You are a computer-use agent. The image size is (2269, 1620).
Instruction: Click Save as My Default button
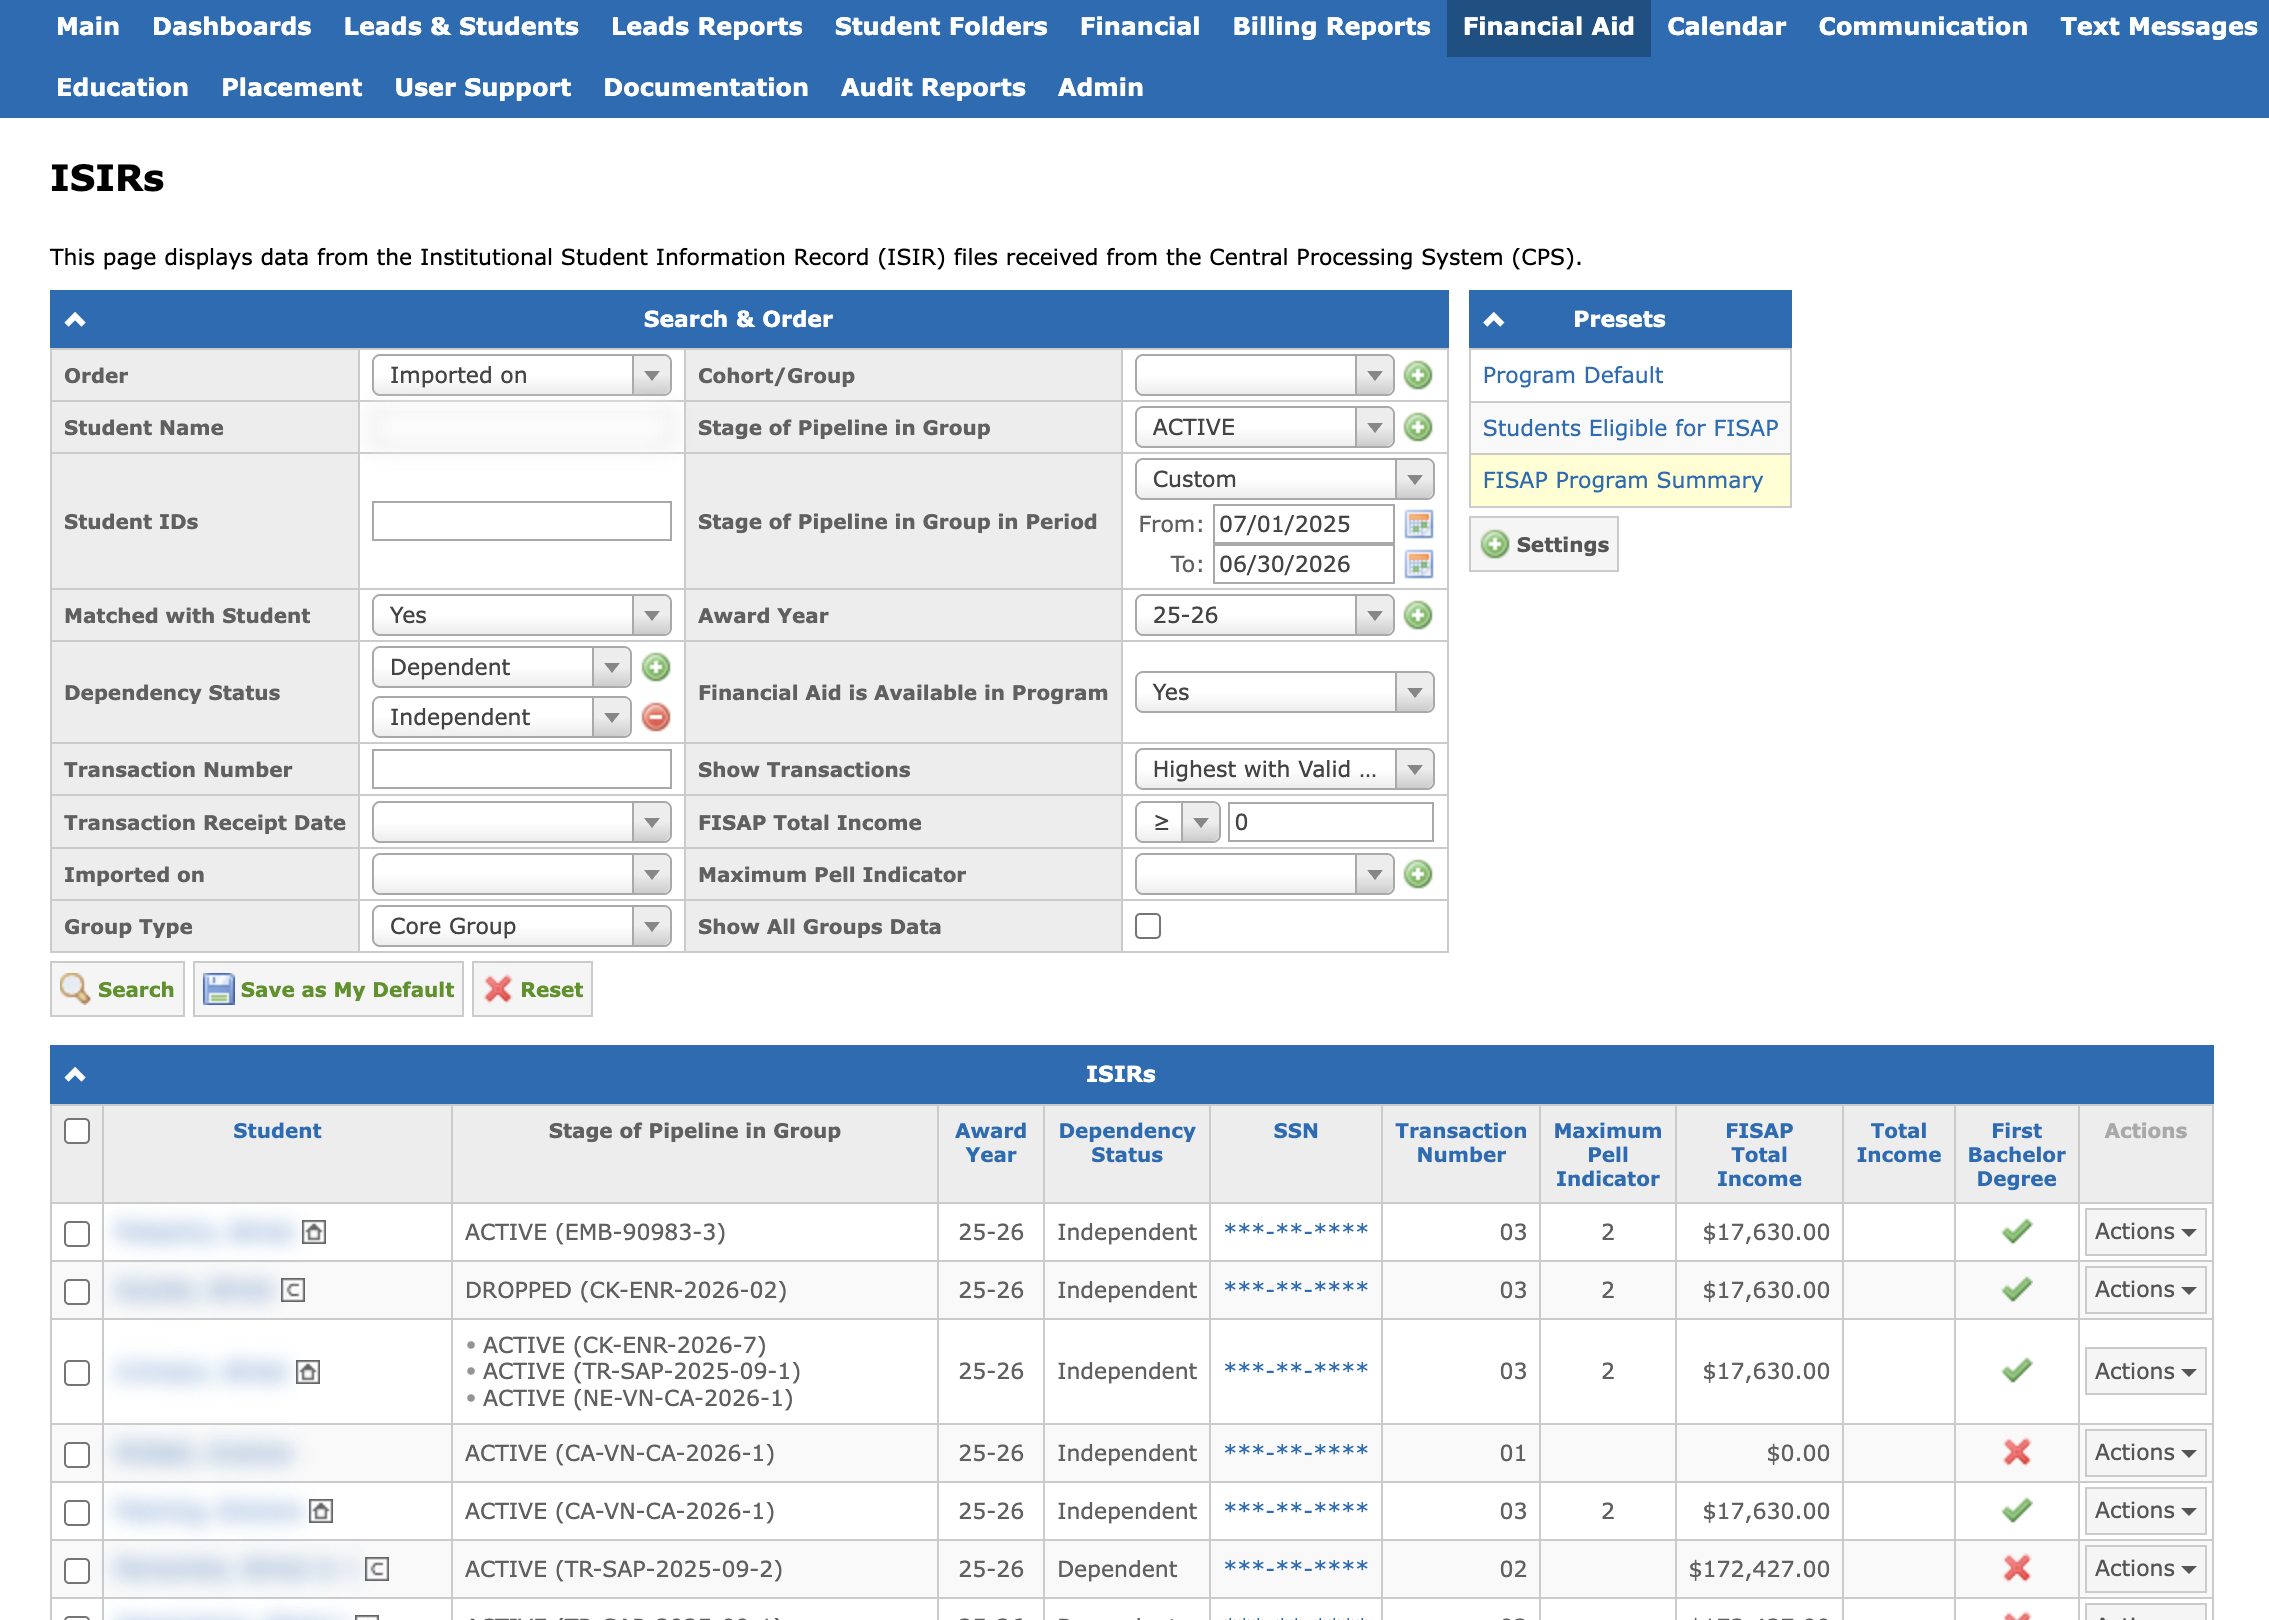(329, 989)
